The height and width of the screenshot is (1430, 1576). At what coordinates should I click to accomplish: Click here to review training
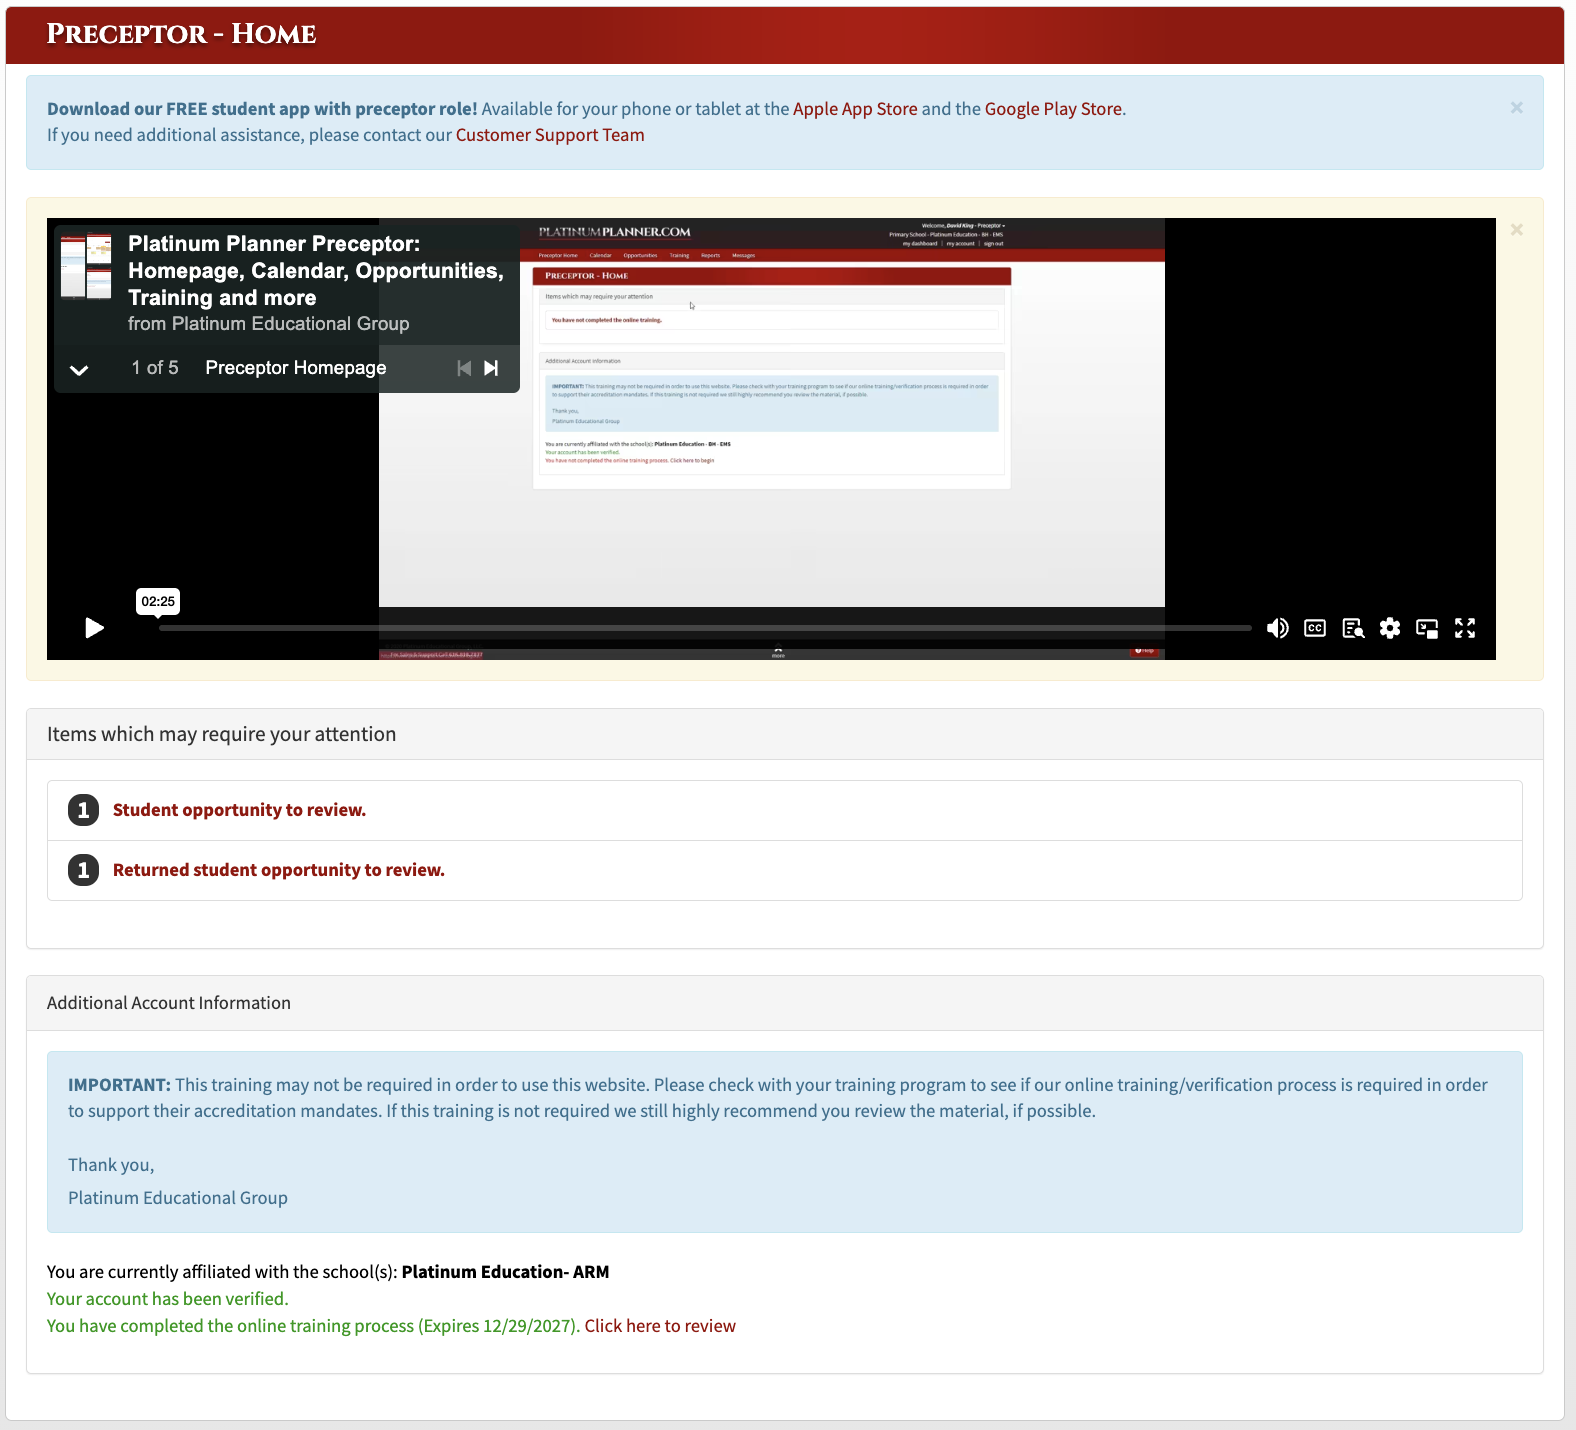click(660, 1326)
